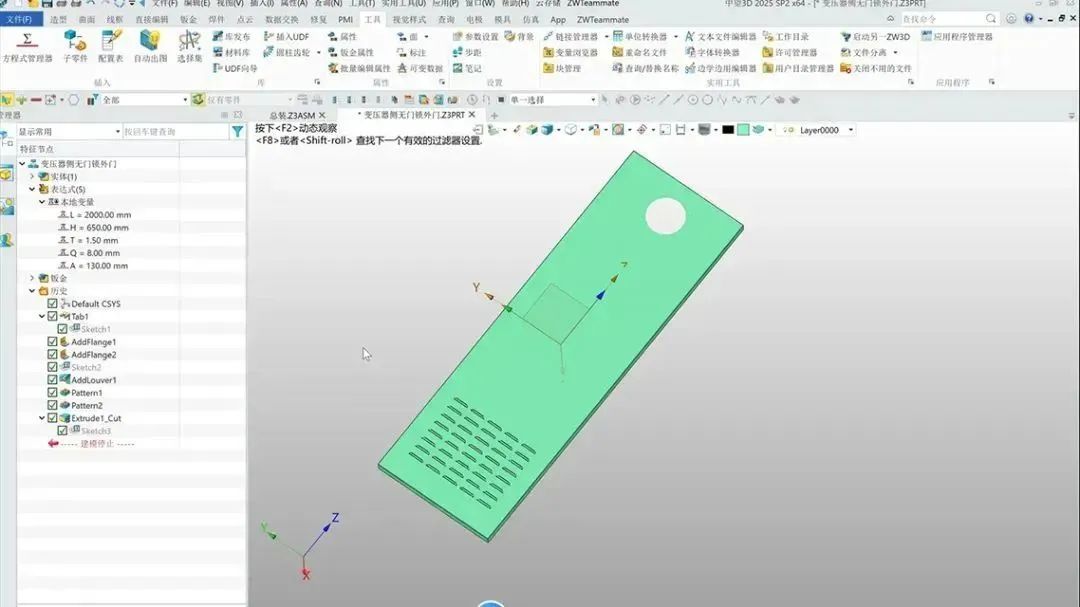Viewport: 1080px width, 607px height.
Task: Switch to the 总装.Z3ASM document tab
Action: tap(291, 116)
